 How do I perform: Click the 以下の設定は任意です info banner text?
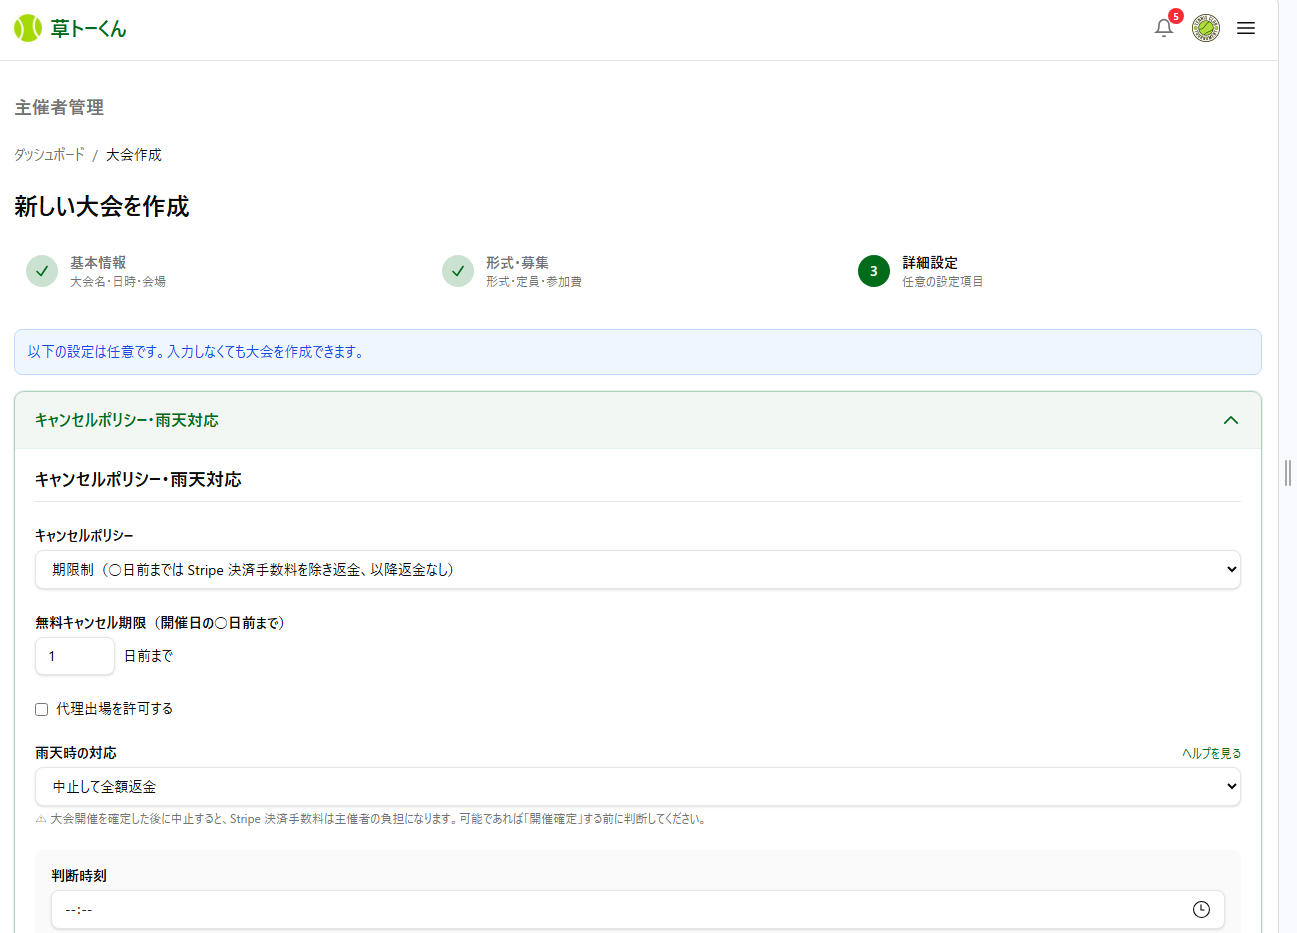point(196,352)
